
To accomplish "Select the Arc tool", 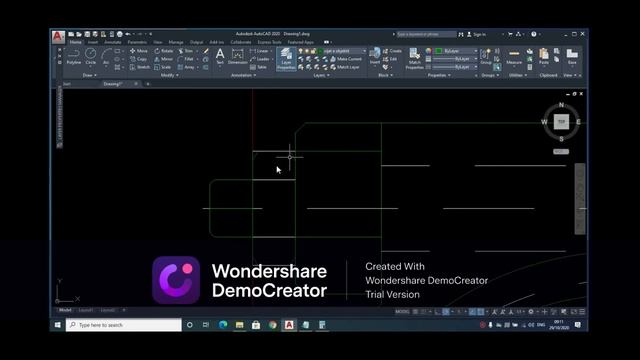I will pyautogui.click(x=106, y=56).
